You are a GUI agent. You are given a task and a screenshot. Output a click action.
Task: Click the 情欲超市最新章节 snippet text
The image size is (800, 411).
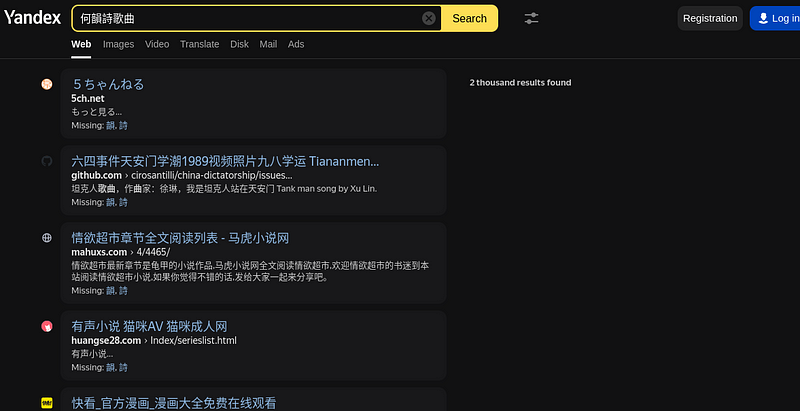pos(251,271)
